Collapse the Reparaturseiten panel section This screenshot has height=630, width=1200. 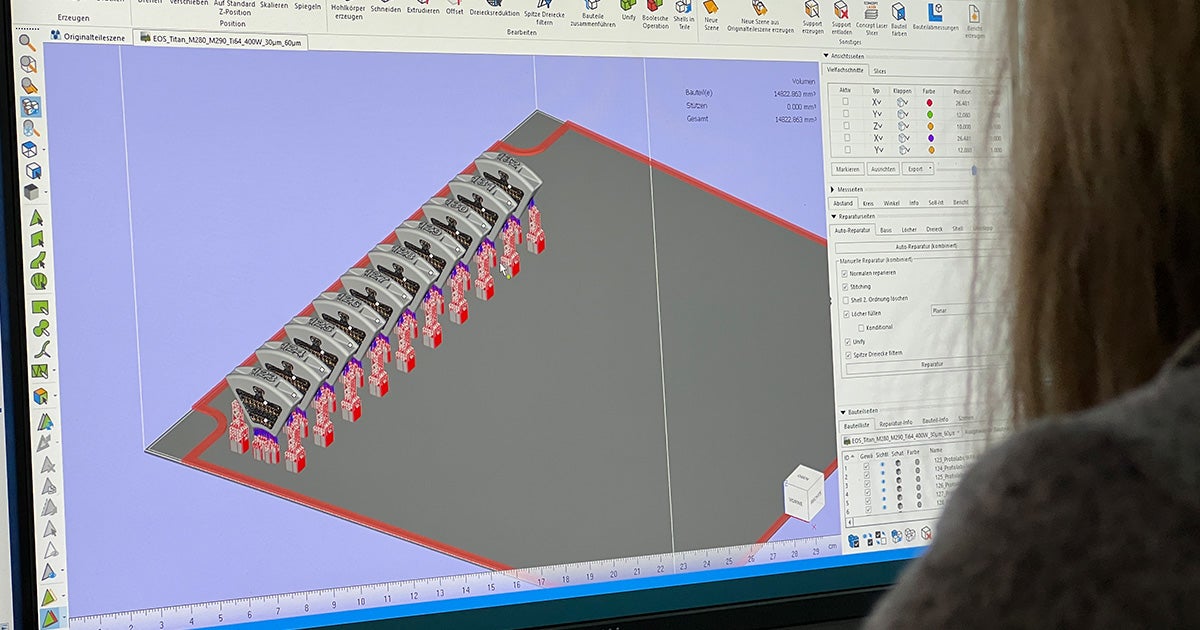pos(834,216)
